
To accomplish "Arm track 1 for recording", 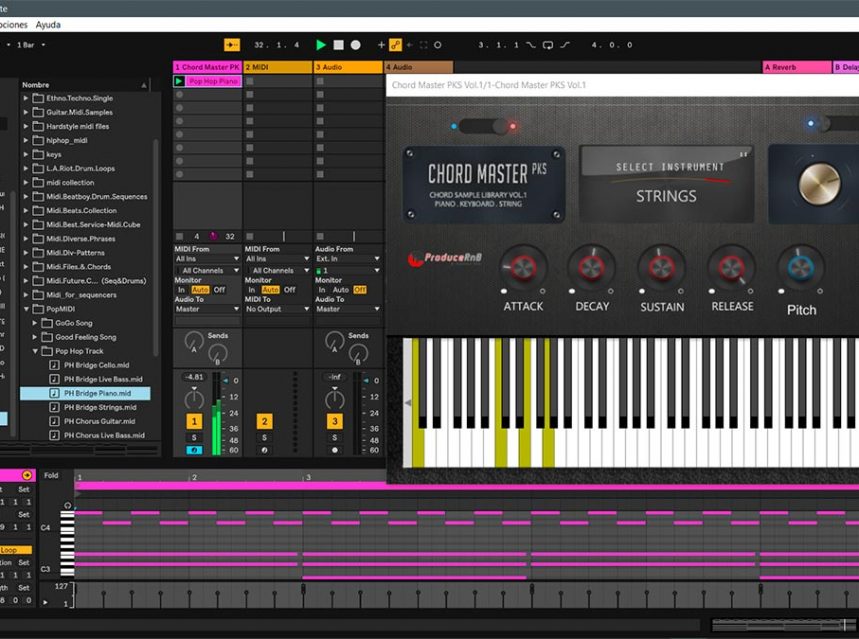I will pos(194,450).
